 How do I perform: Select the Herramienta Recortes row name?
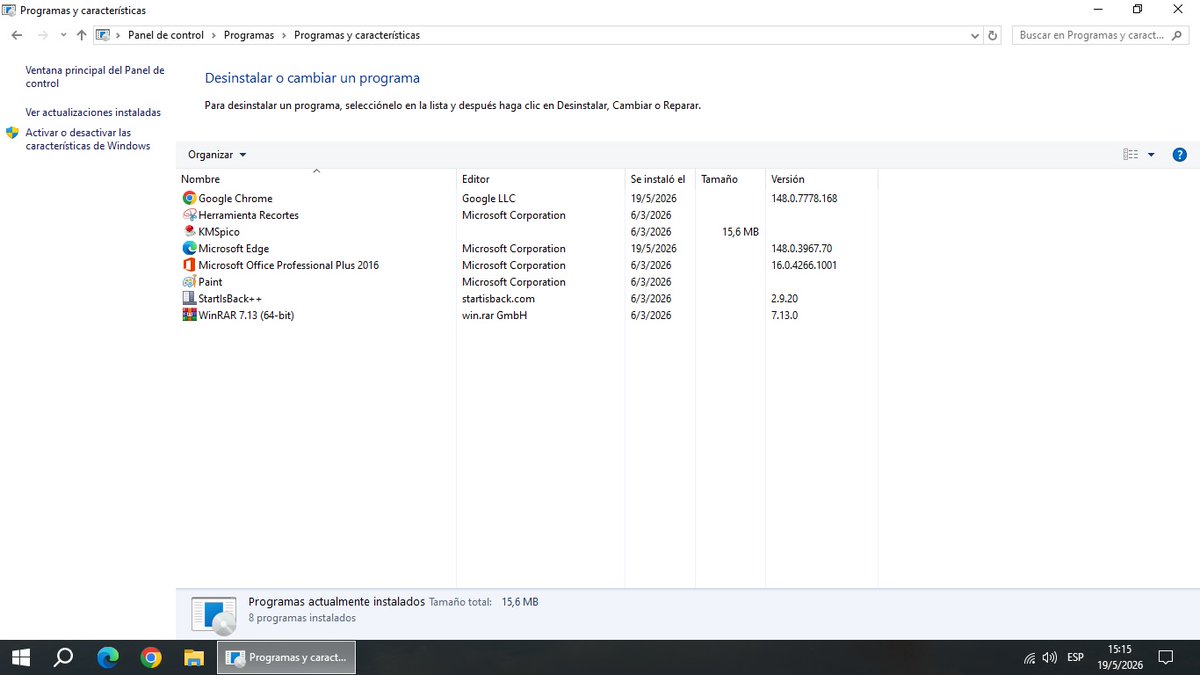point(248,215)
